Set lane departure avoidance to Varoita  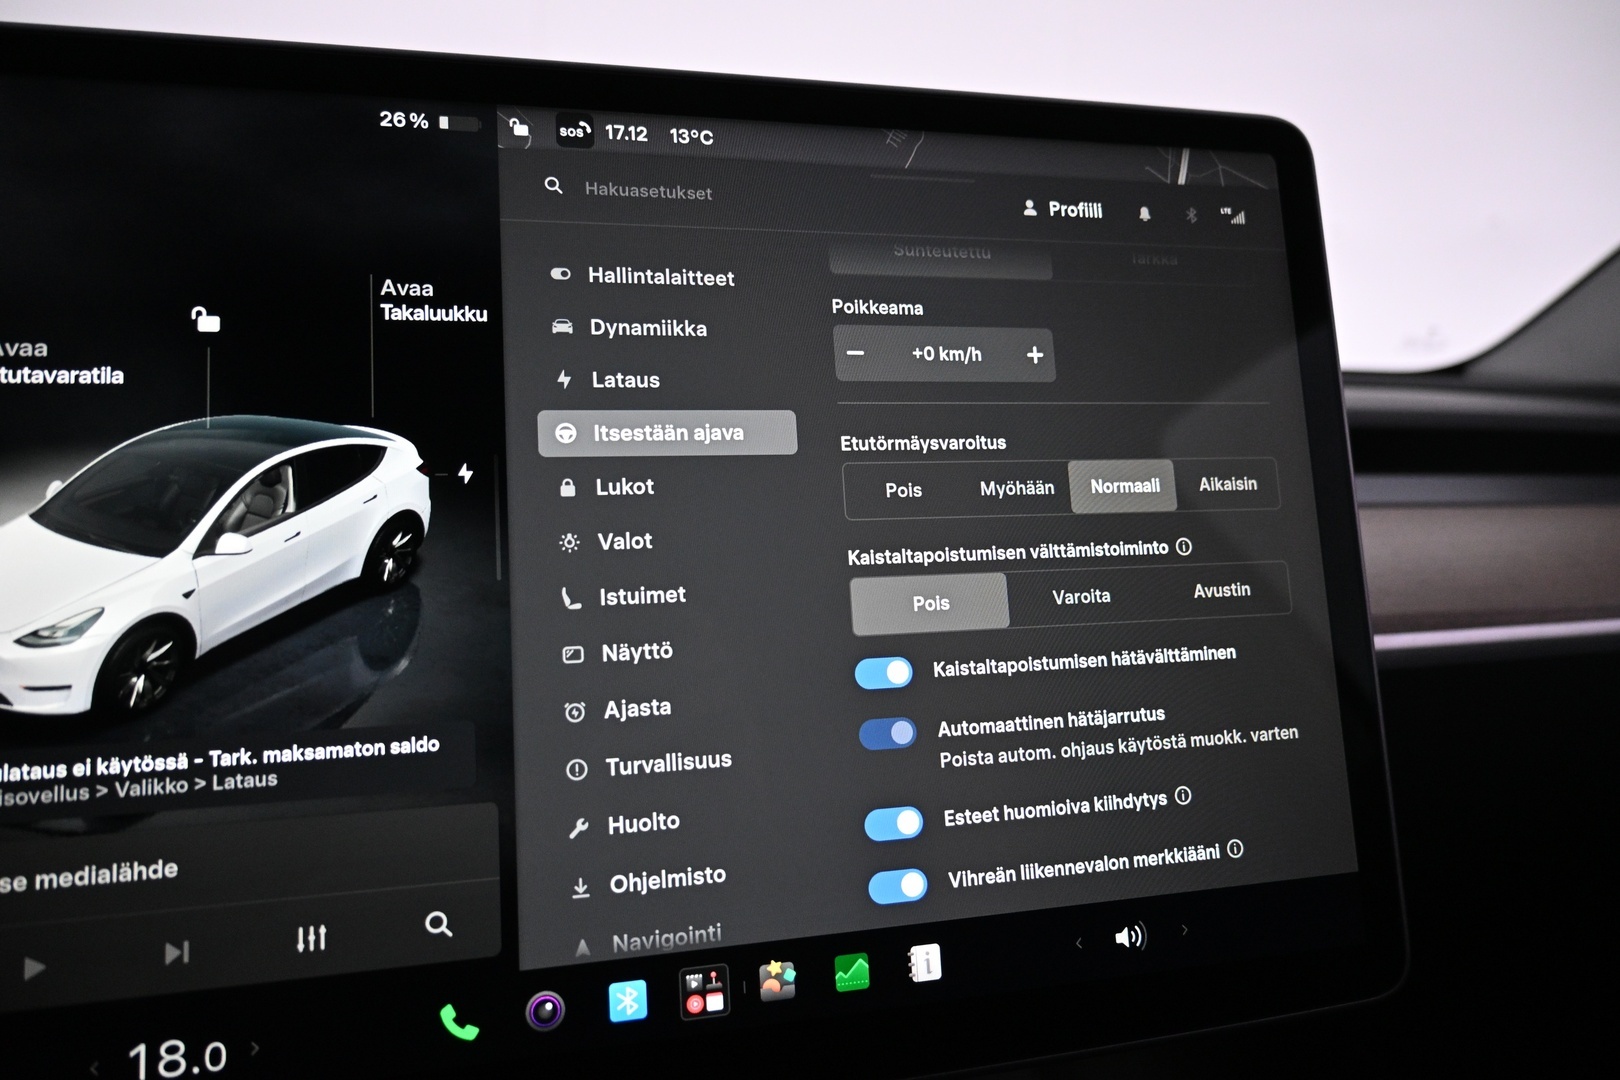coord(1081,596)
